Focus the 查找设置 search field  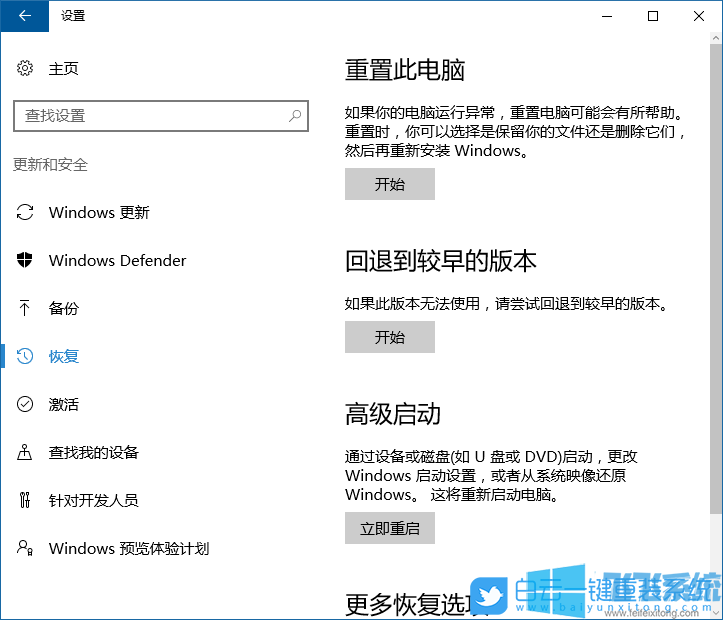coord(150,116)
